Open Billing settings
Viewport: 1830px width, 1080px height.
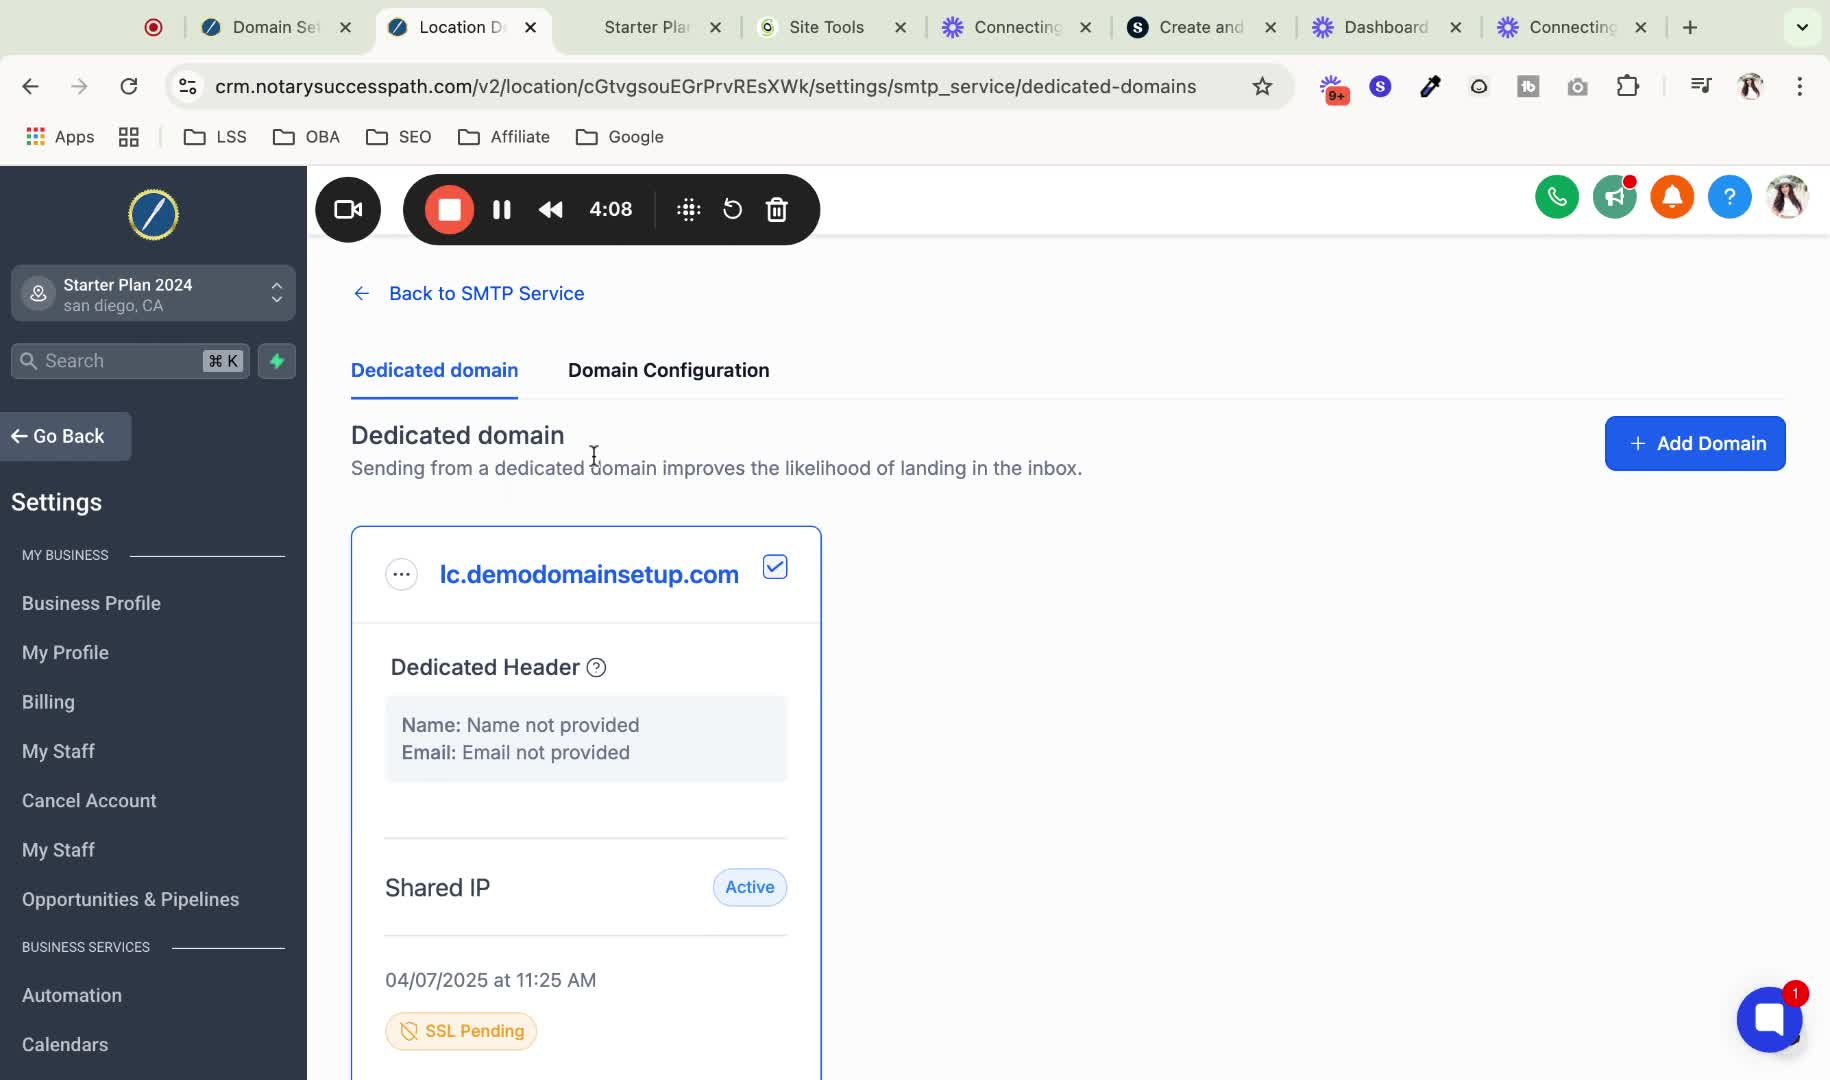48,702
